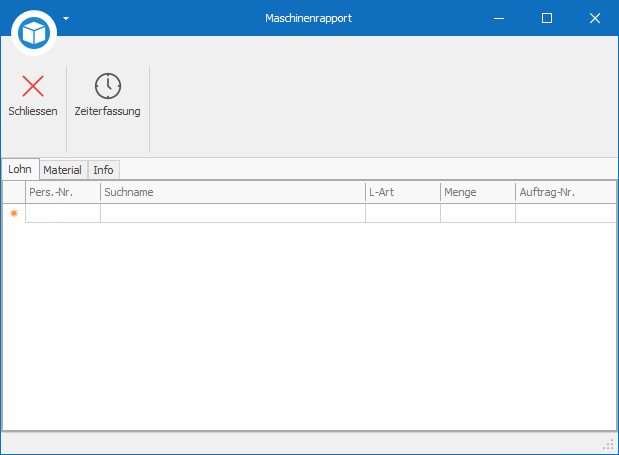Maximize the Maschinenrapport window

click(x=547, y=18)
